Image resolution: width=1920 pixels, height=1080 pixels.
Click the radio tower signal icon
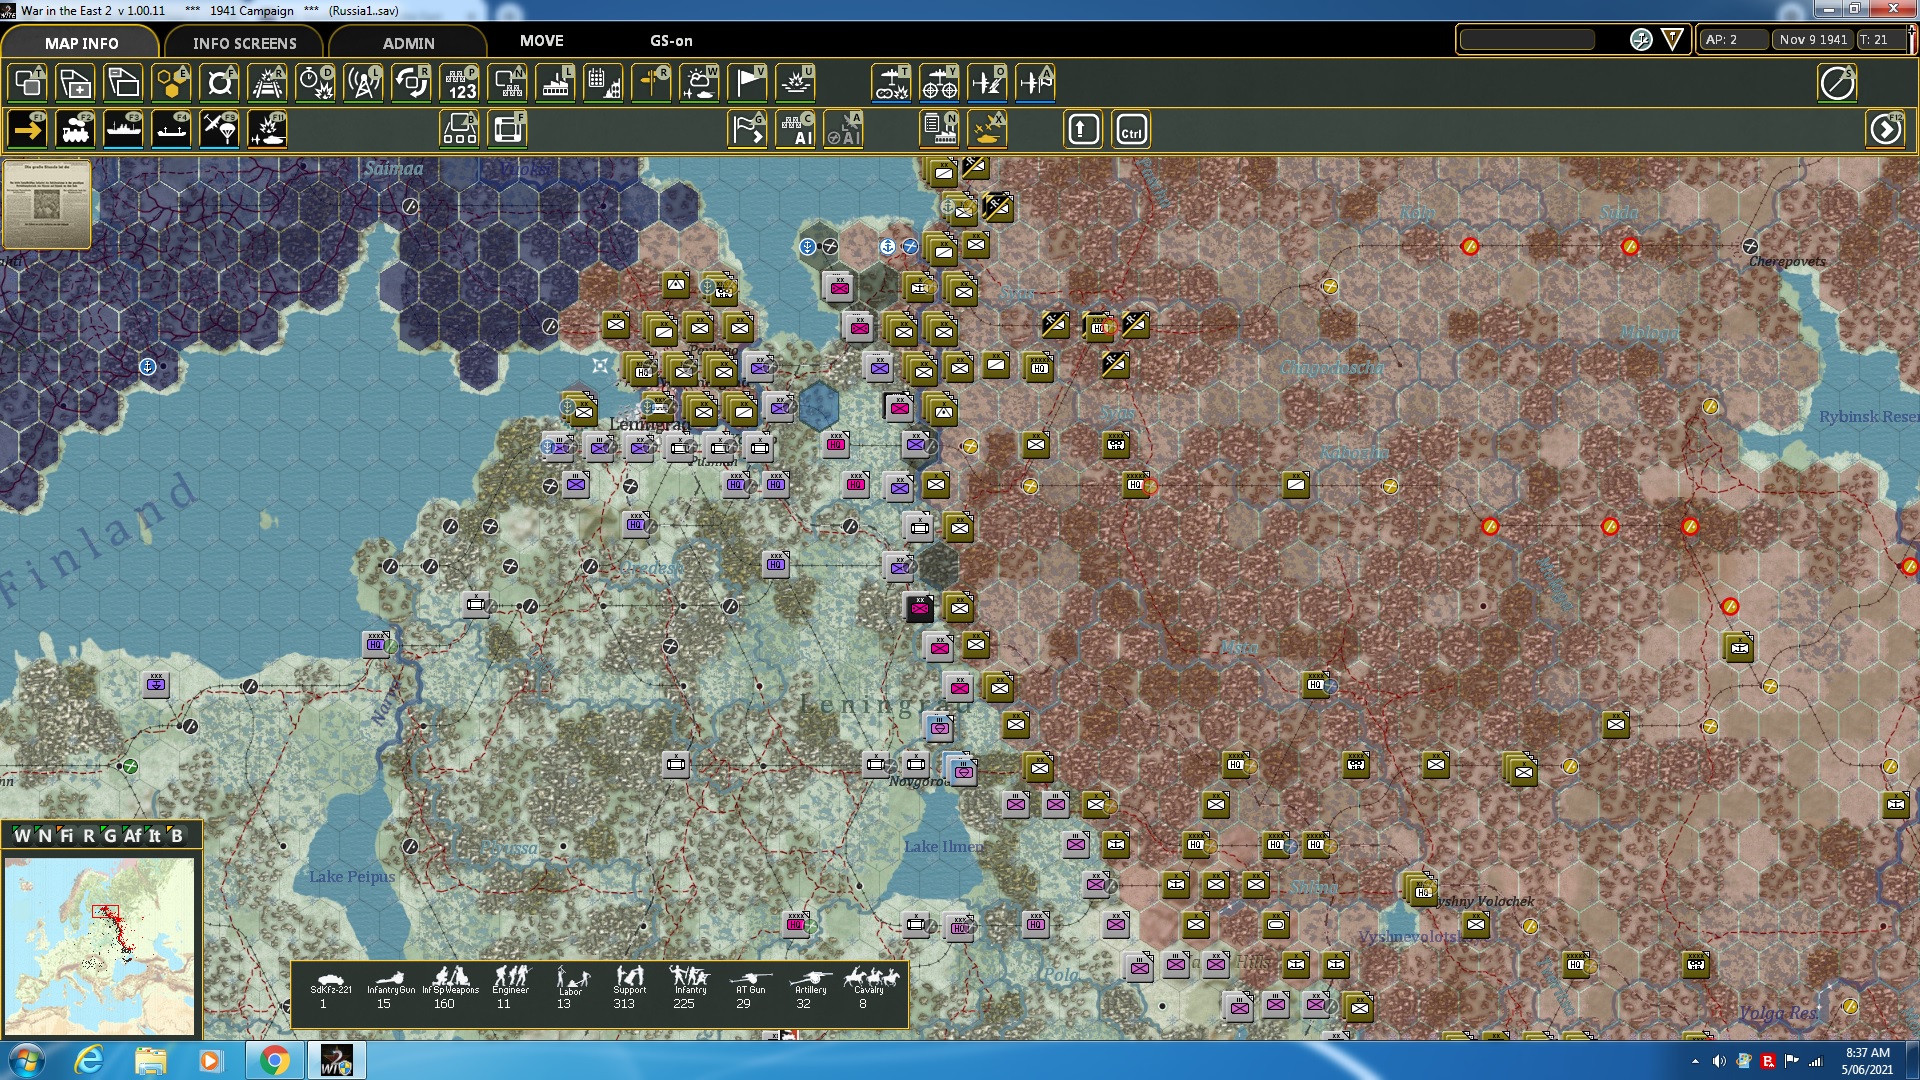pyautogui.click(x=363, y=83)
